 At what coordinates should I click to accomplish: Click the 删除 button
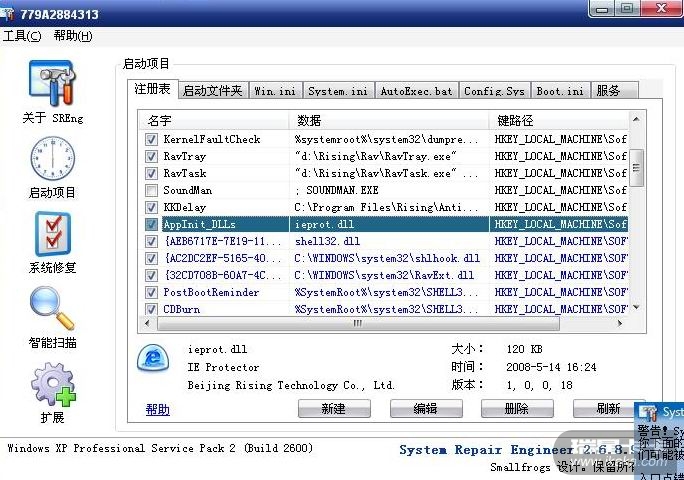[517, 409]
